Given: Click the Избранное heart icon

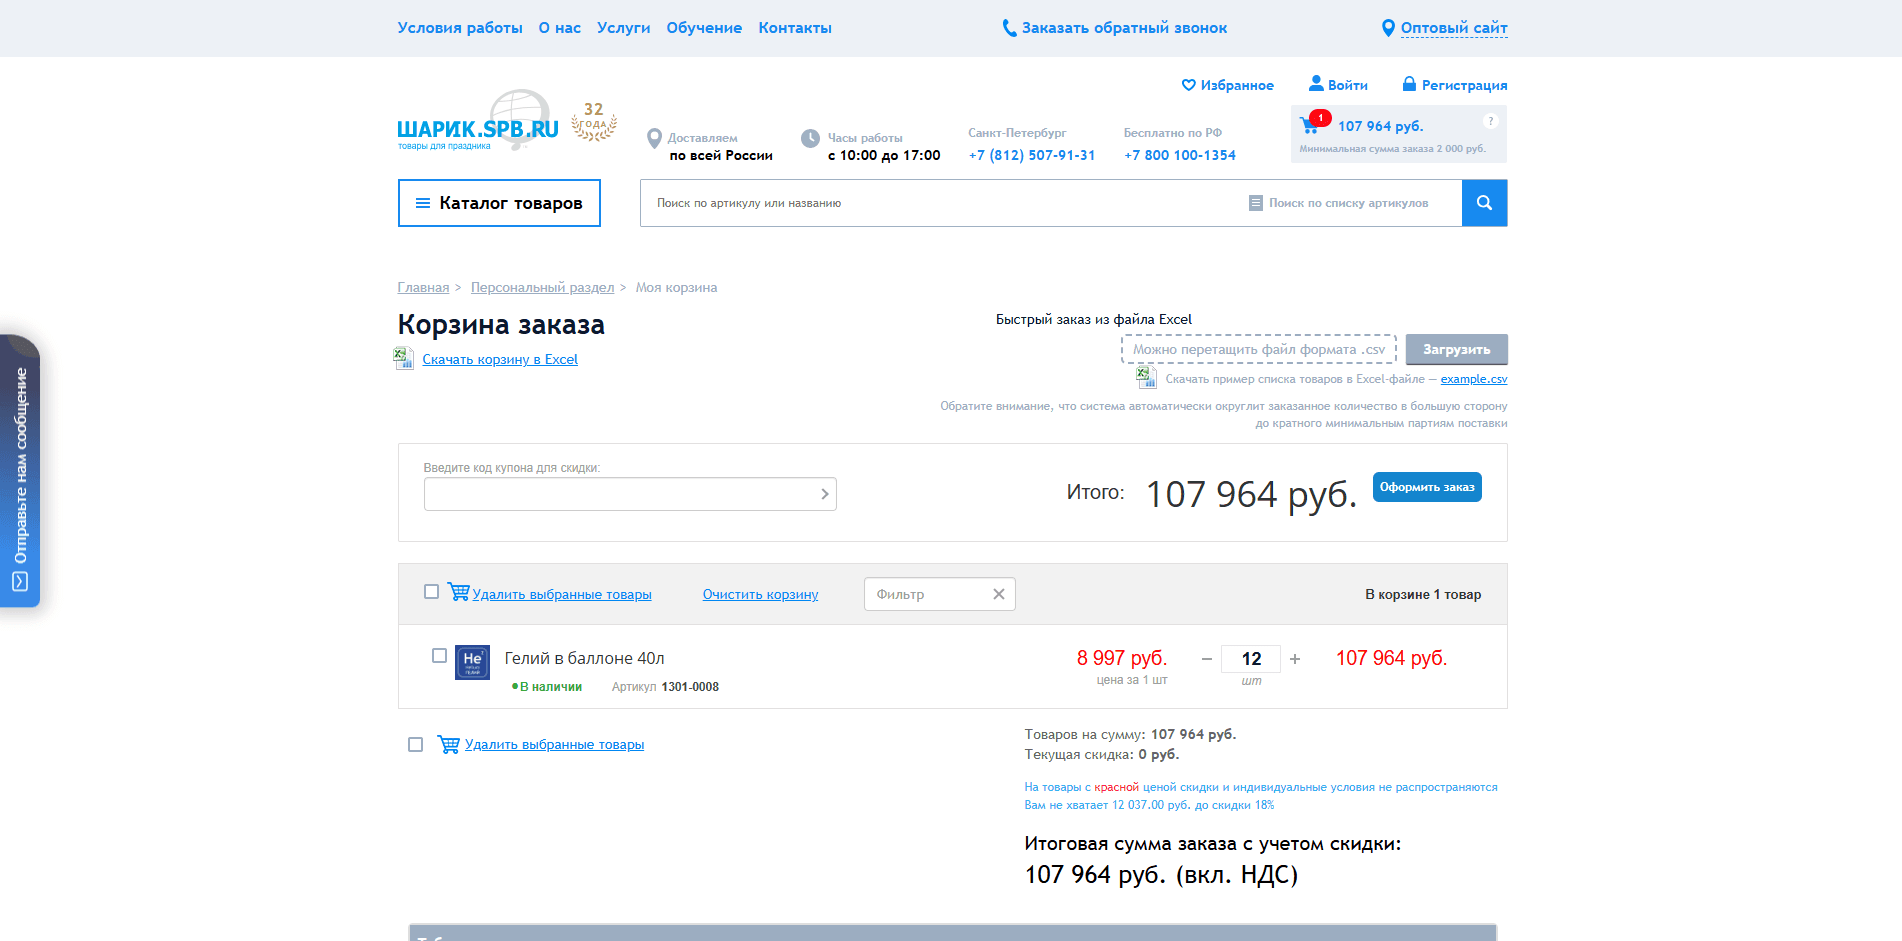Looking at the screenshot, I should (x=1188, y=85).
